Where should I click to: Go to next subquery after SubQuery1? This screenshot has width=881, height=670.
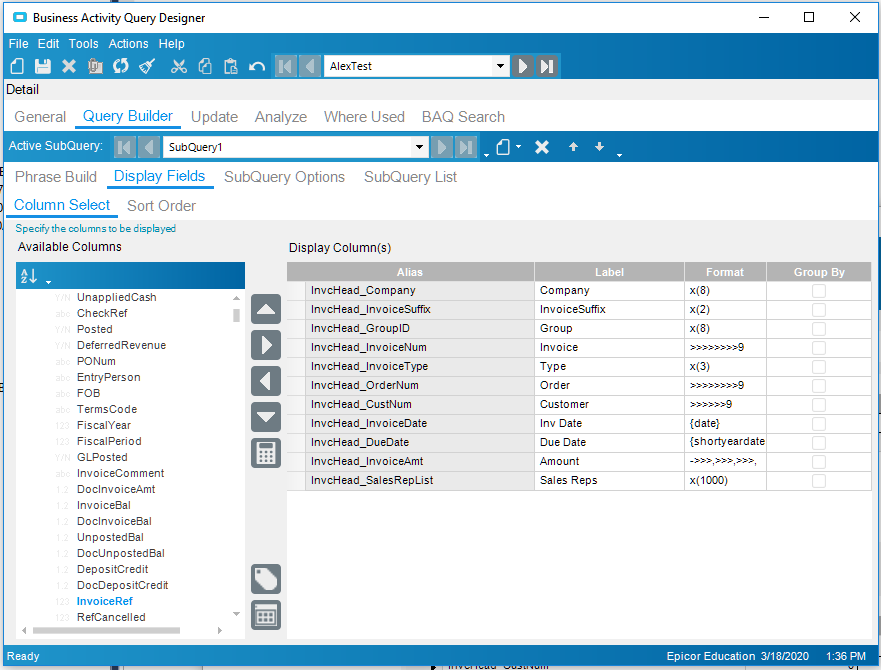442,147
